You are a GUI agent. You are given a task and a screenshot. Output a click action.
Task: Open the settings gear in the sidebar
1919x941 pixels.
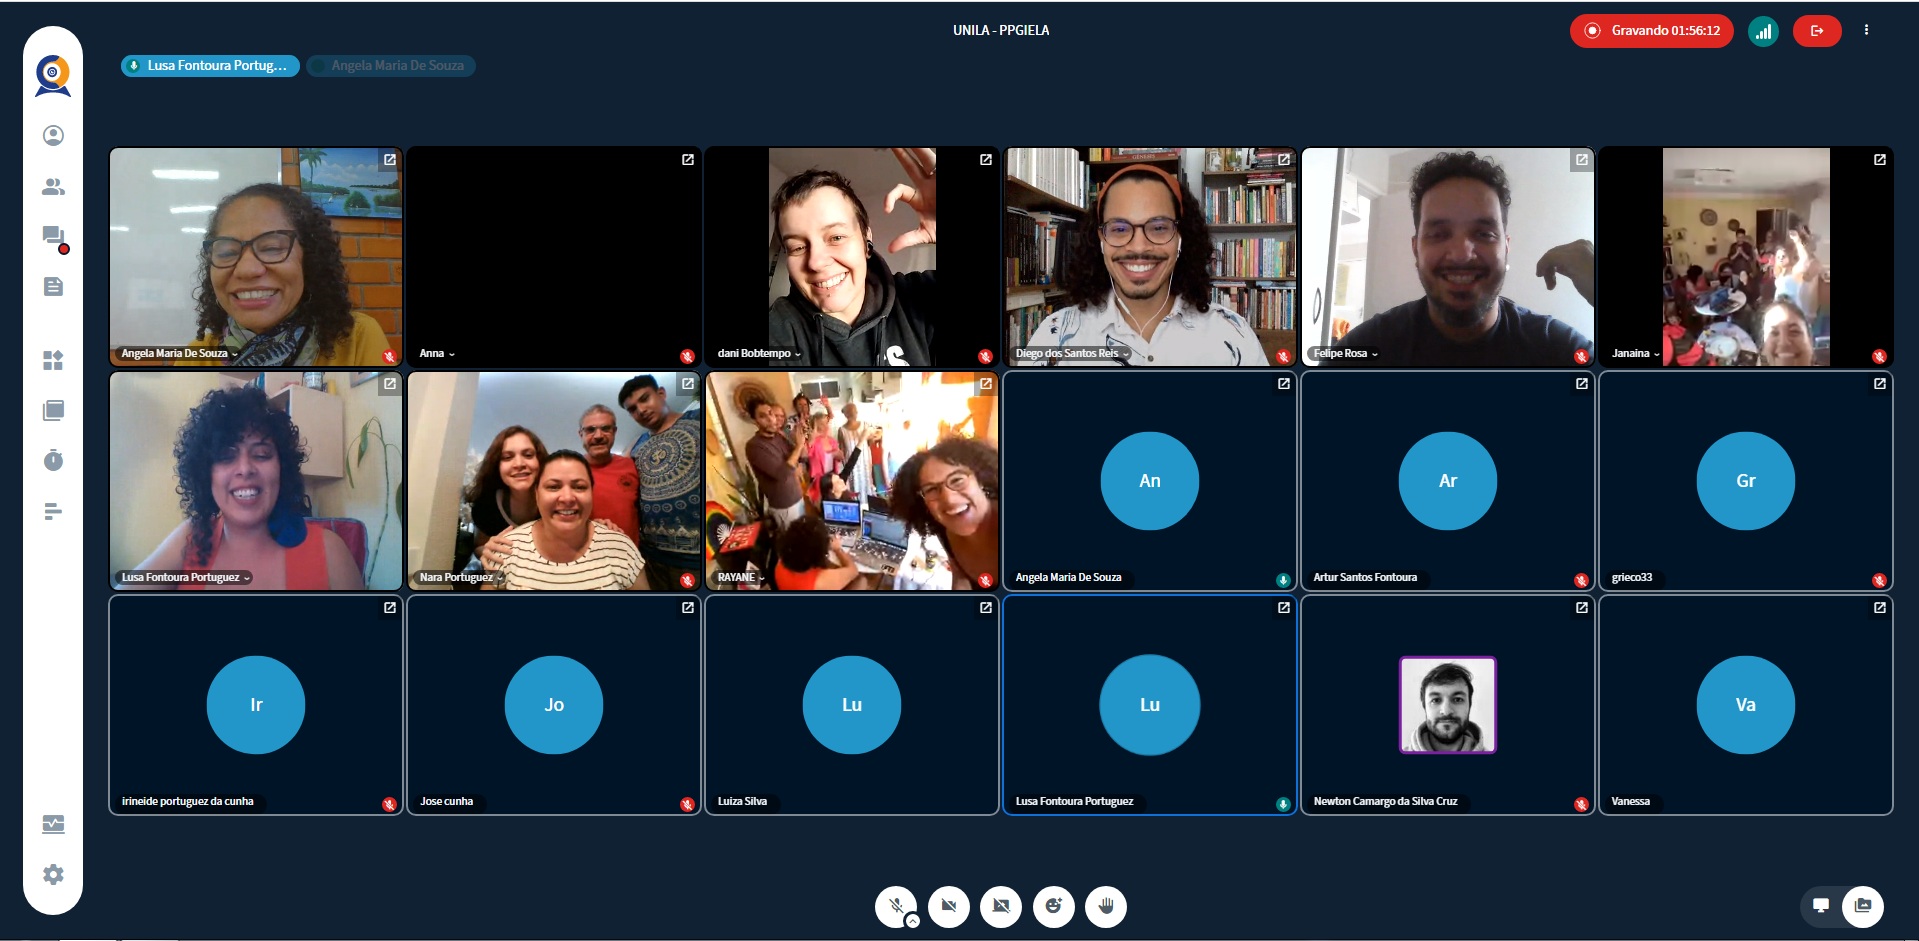tap(53, 875)
